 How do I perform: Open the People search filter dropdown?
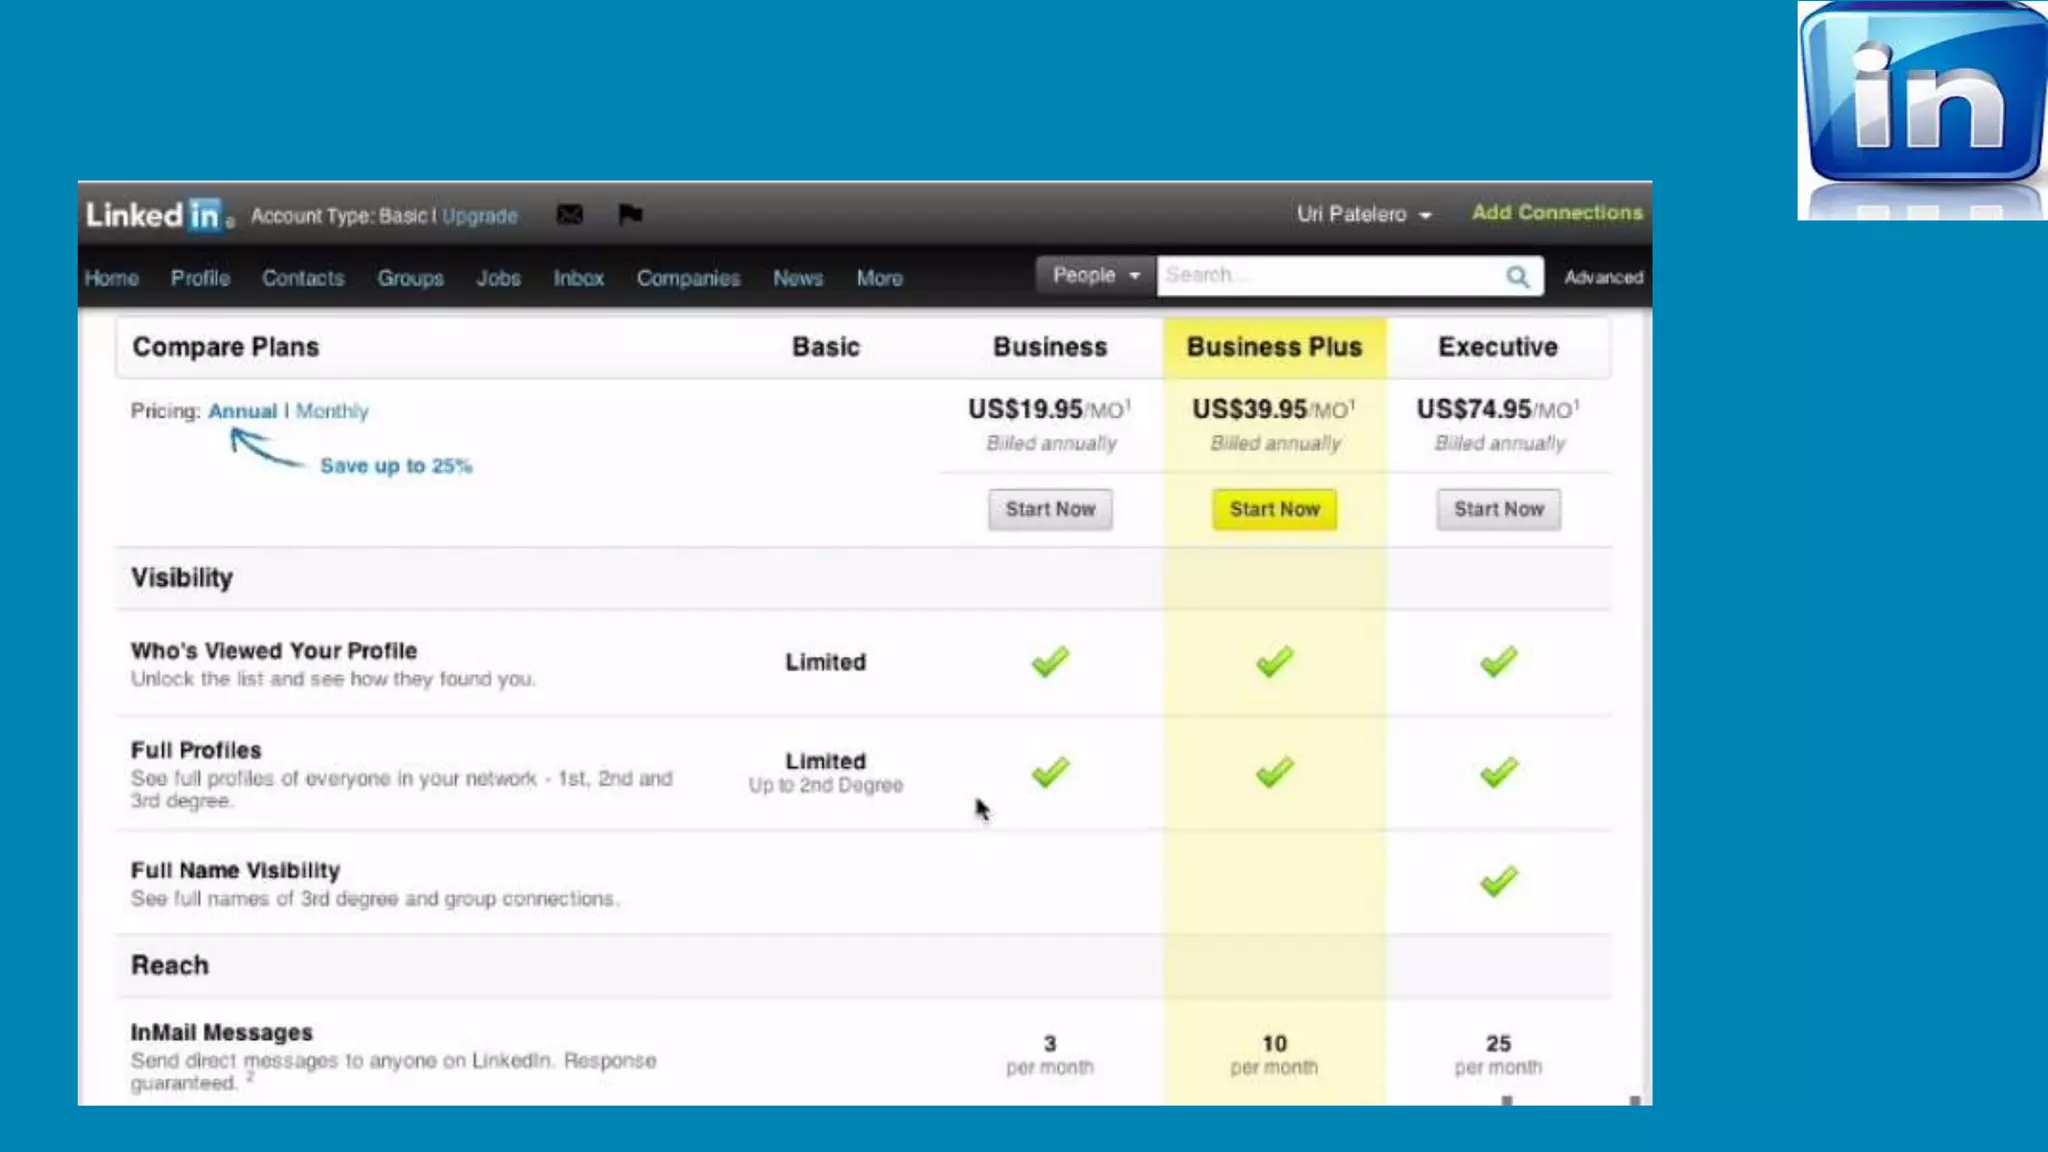1095,275
